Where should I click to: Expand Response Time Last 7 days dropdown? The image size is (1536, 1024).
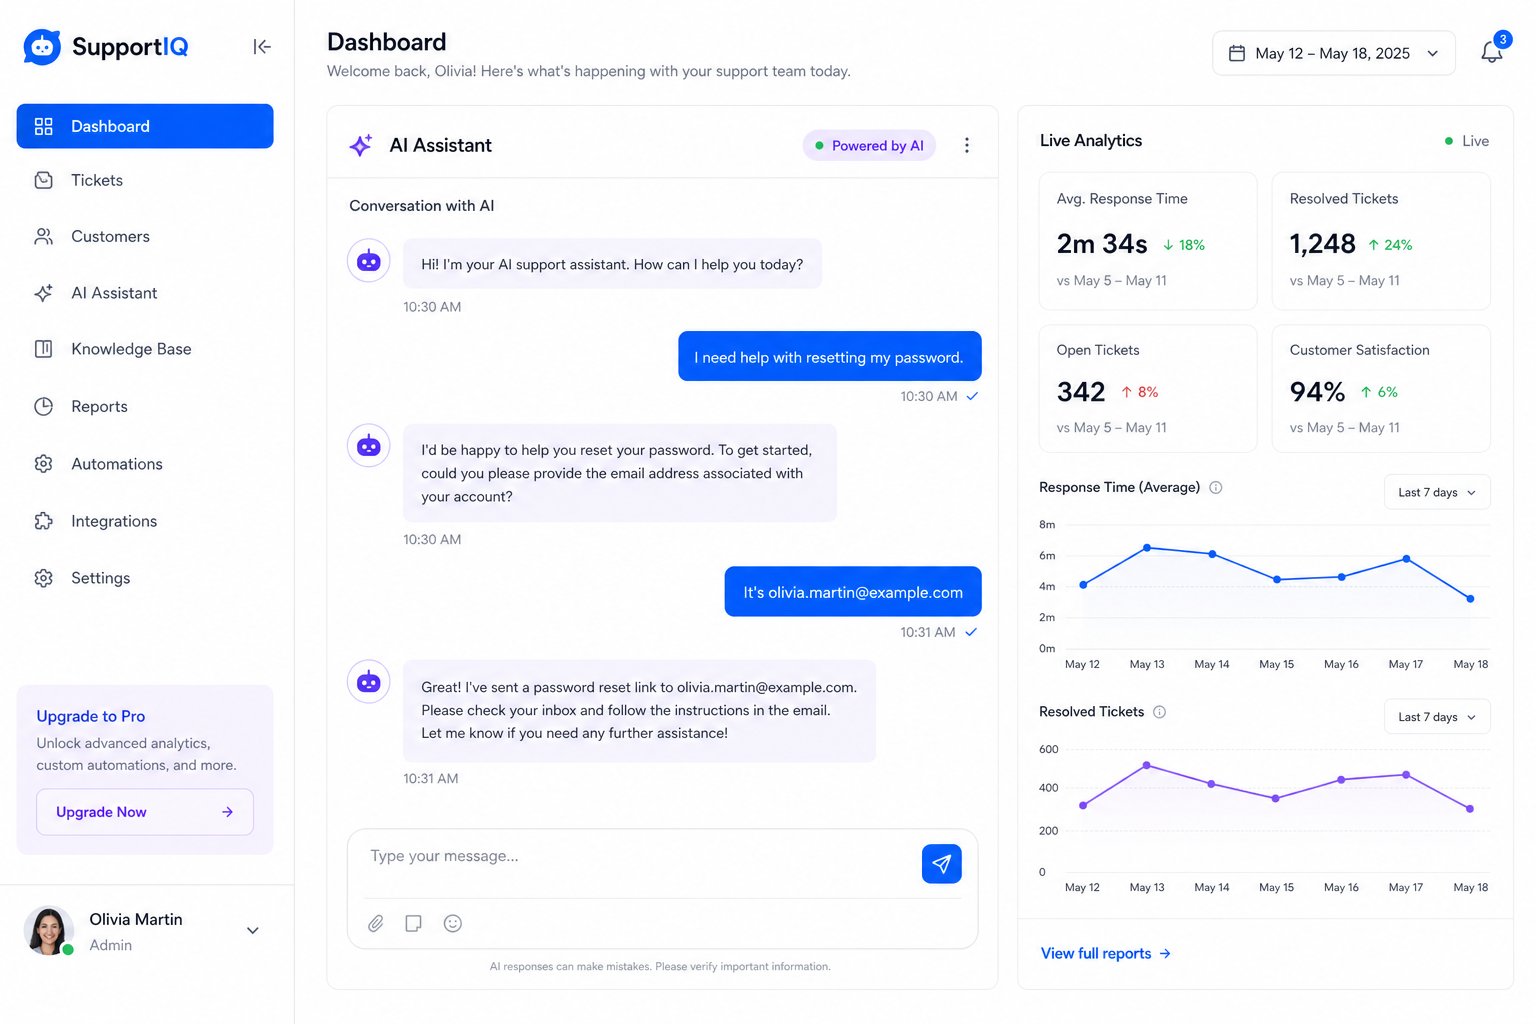1437,492
